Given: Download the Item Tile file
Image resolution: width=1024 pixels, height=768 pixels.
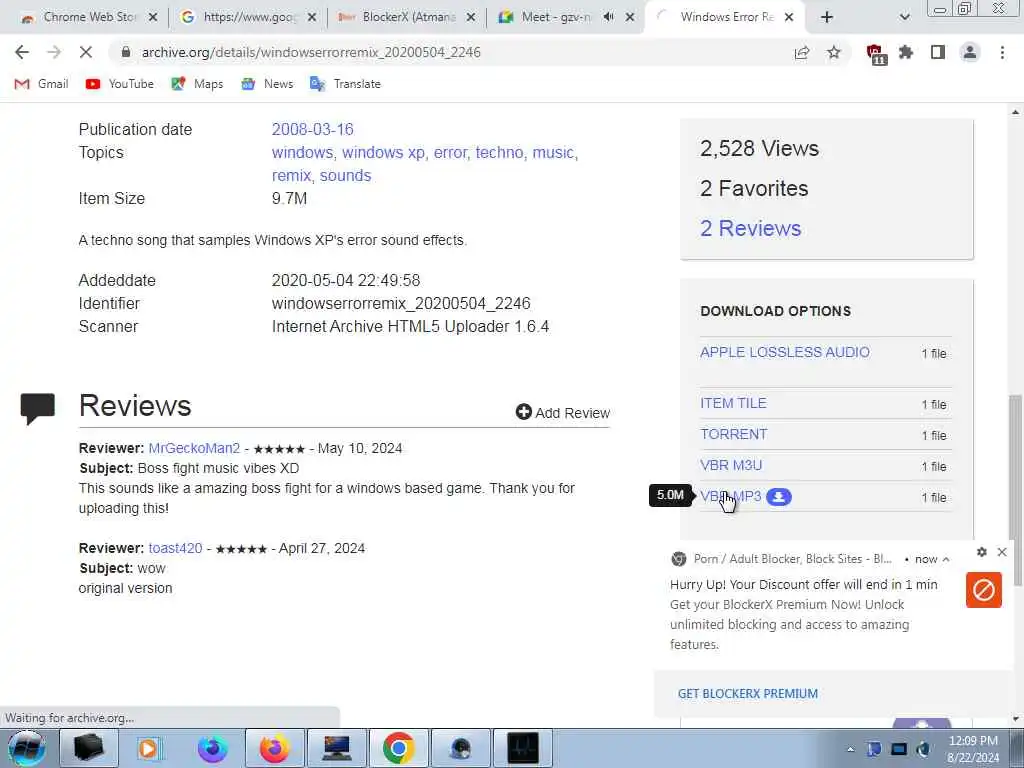Looking at the screenshot, I should [733, 403].
